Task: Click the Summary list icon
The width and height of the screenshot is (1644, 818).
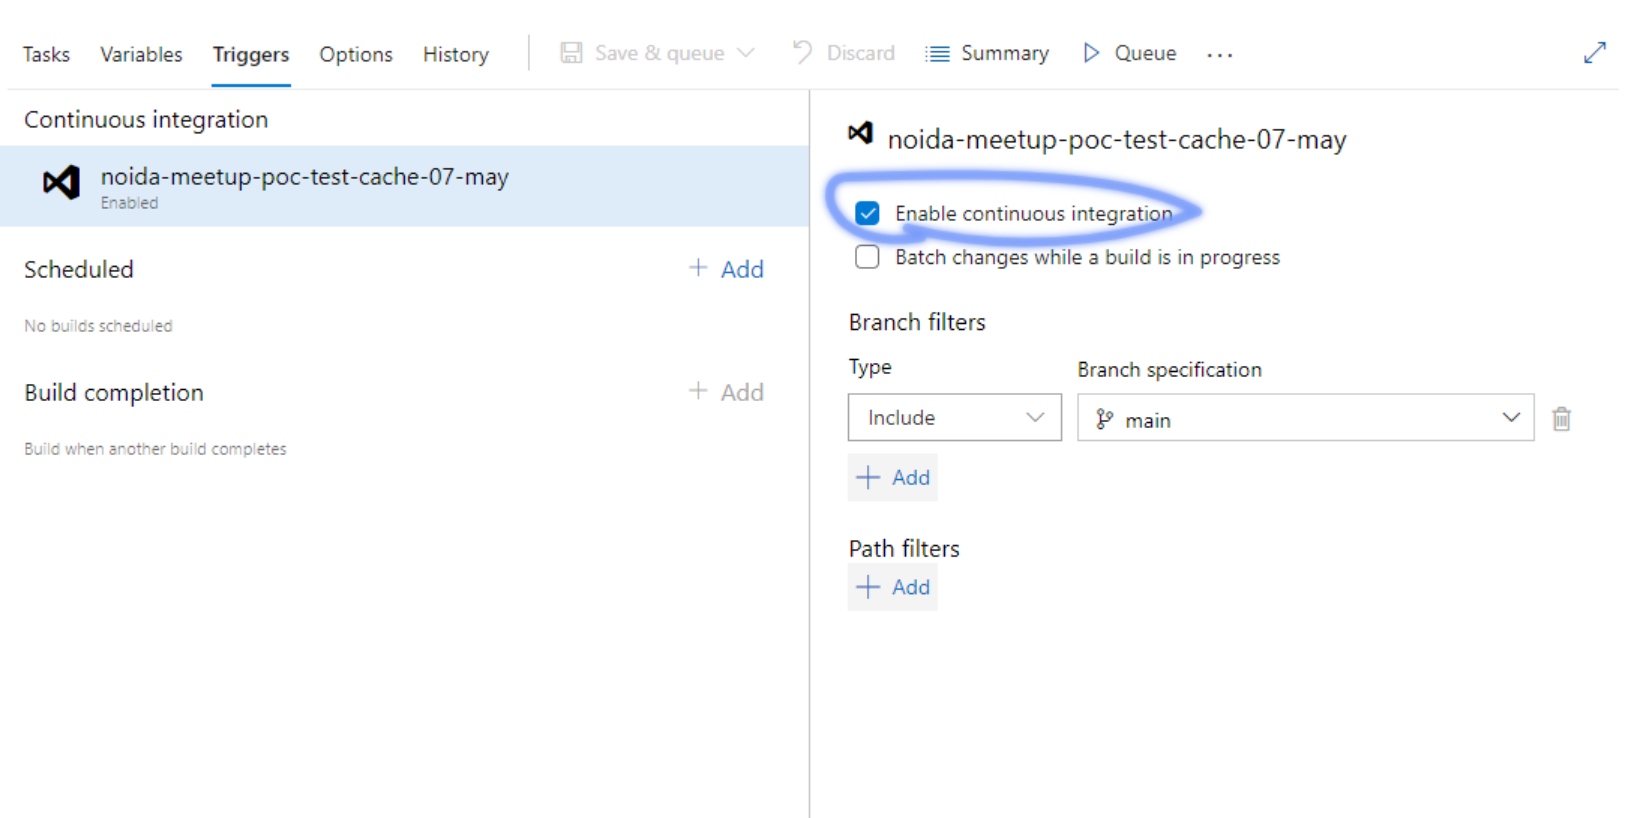Action: pyautogui.click(x=937, y=53)
